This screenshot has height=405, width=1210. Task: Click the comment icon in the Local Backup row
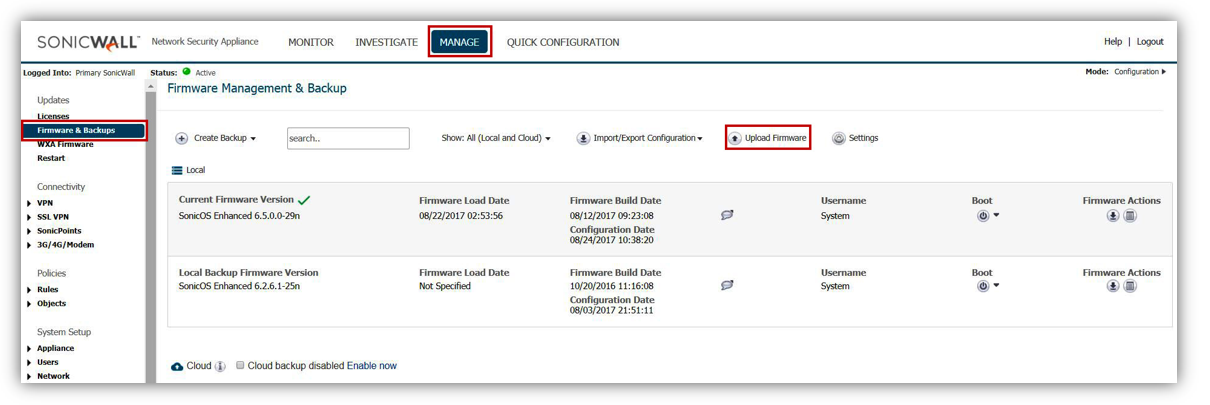727,286
